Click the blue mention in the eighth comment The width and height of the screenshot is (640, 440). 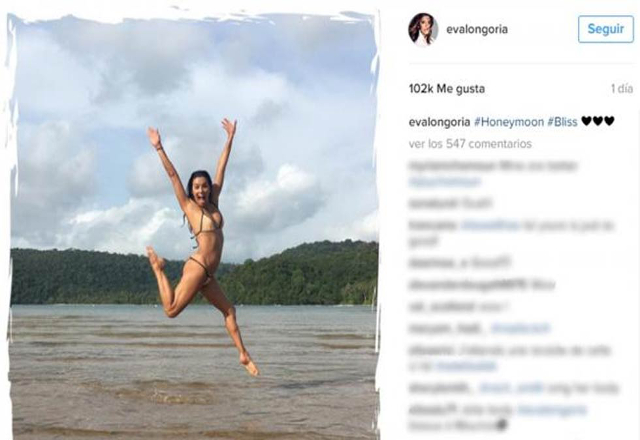pyautogui.click(x=466, y=366)
